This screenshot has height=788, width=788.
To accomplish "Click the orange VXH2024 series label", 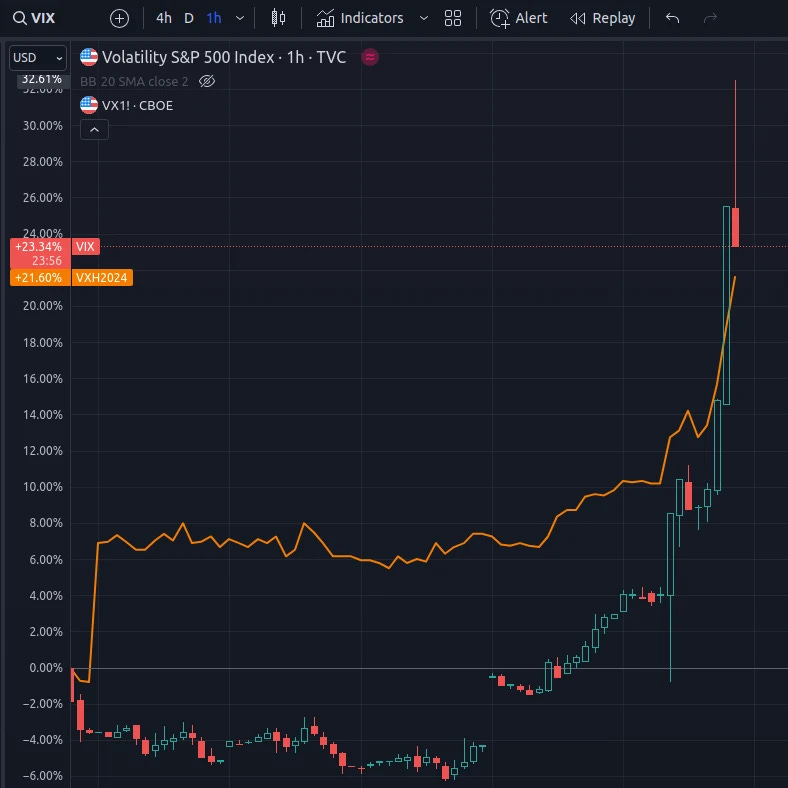I will (102, 277).
